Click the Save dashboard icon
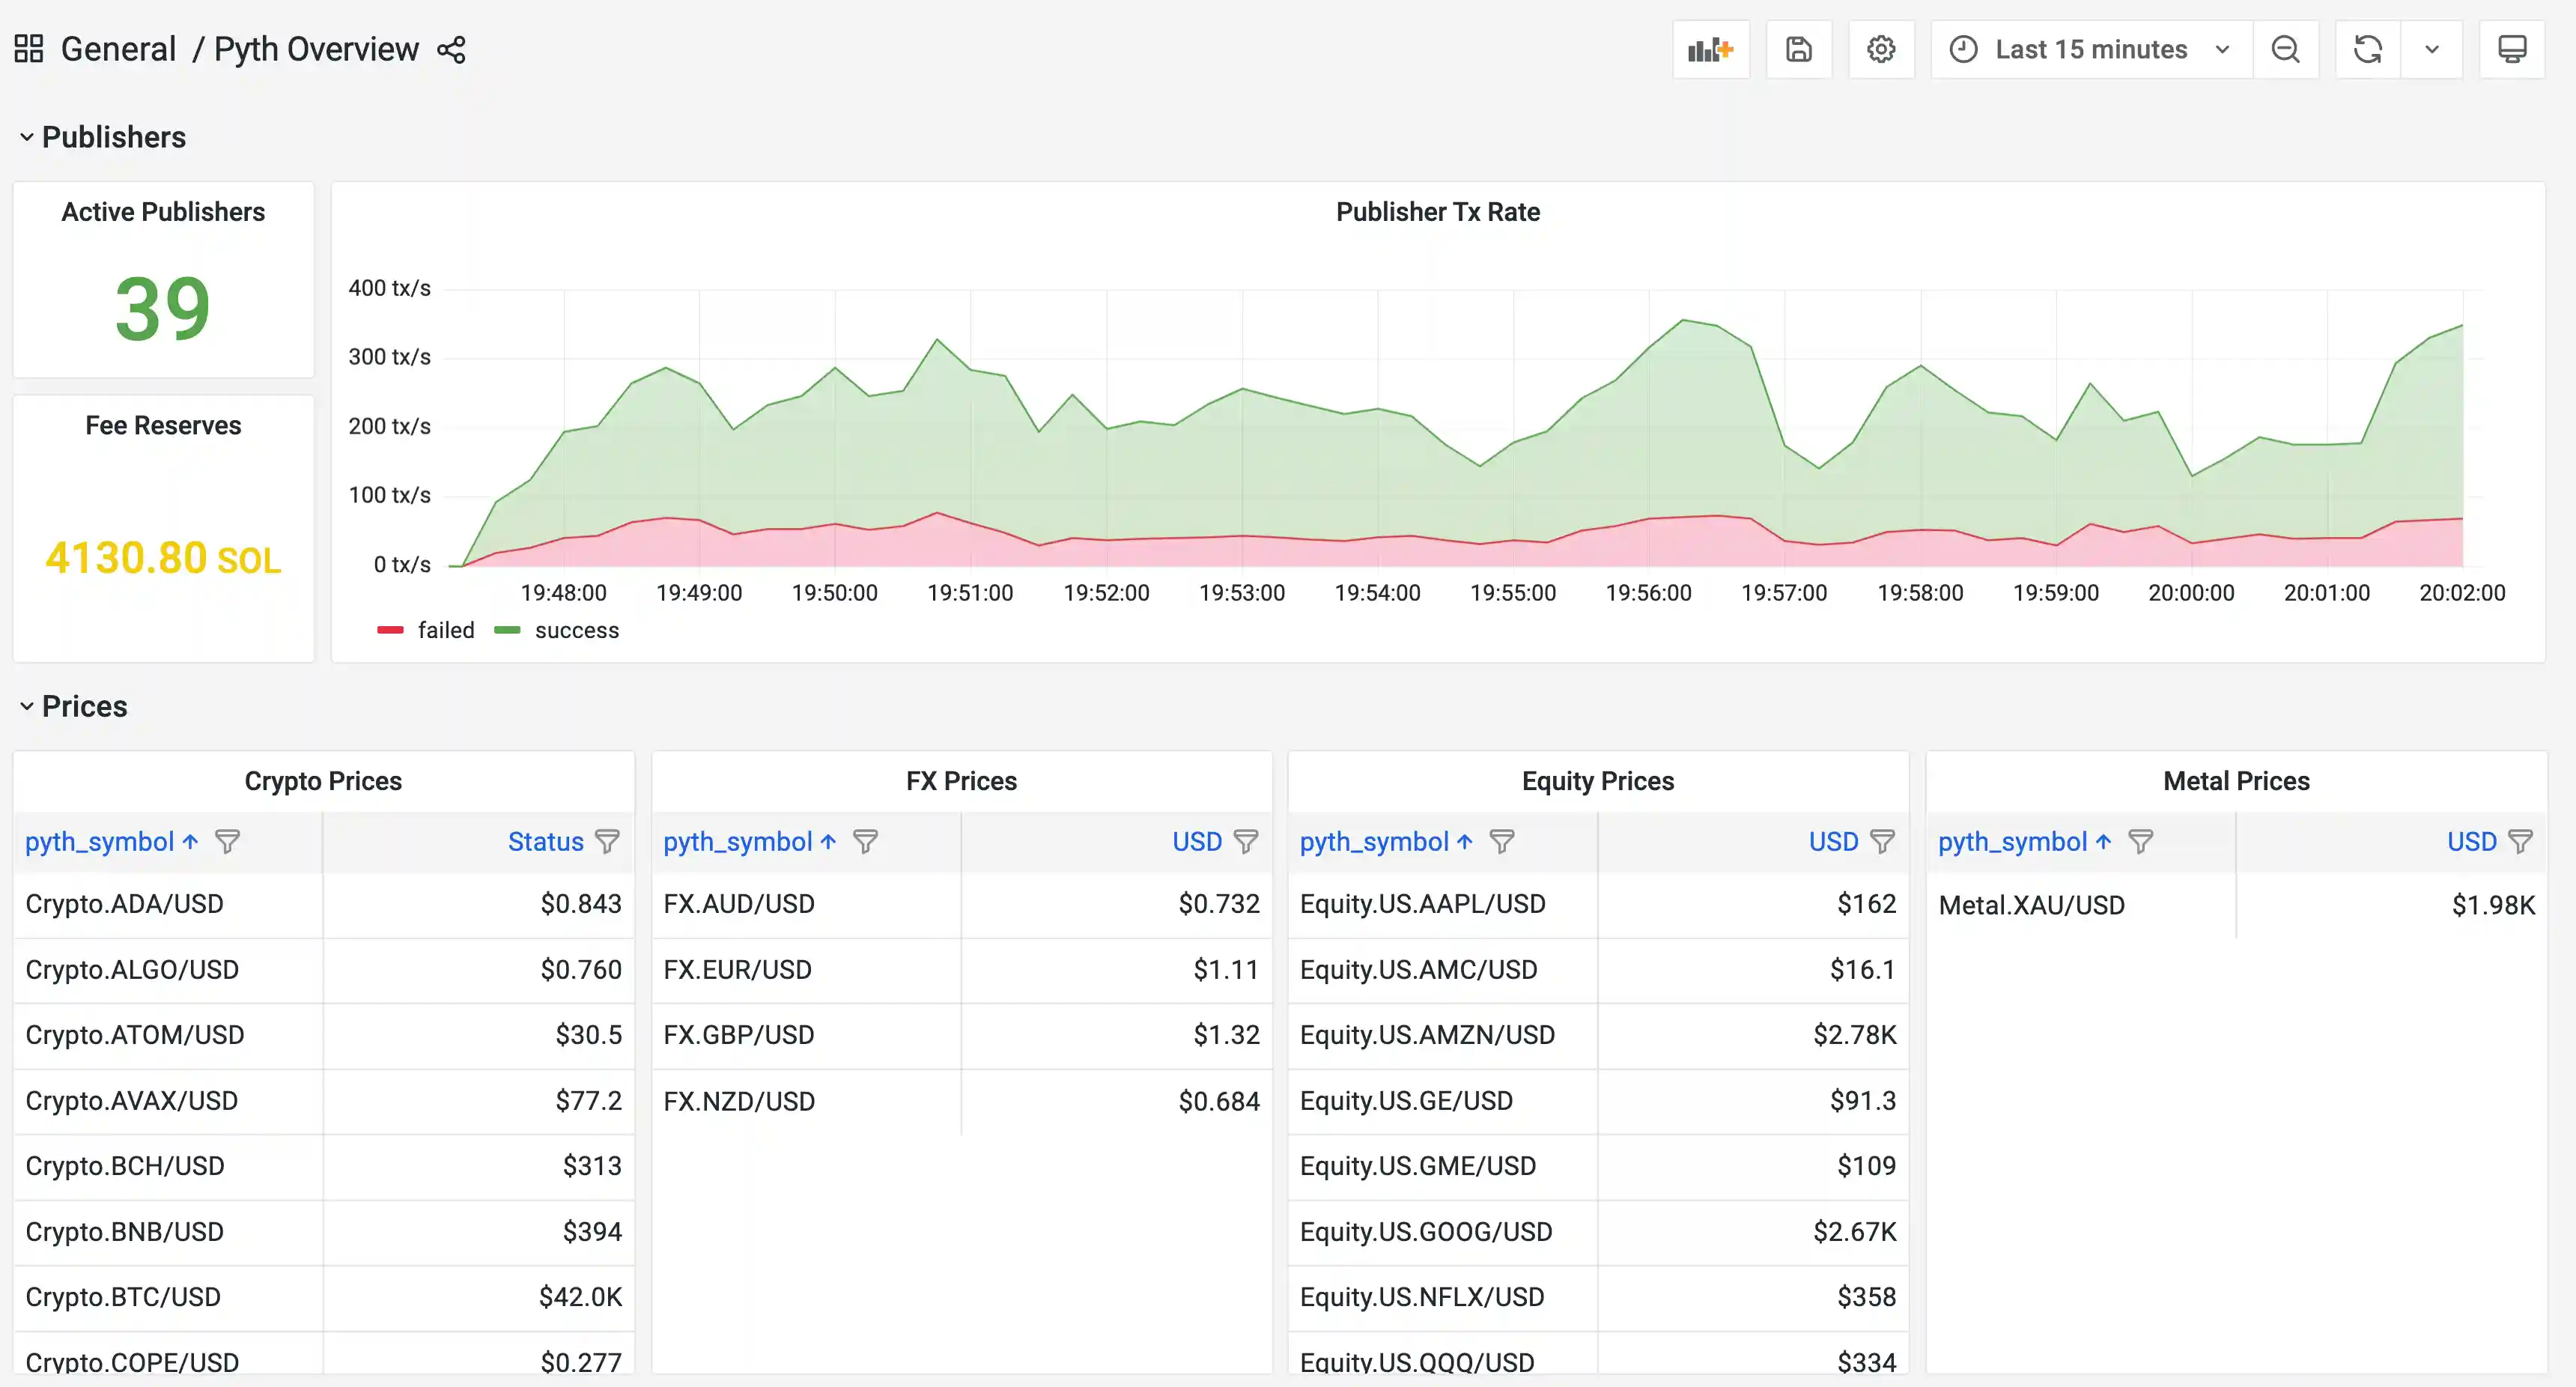 click(x=1798, y=49)
